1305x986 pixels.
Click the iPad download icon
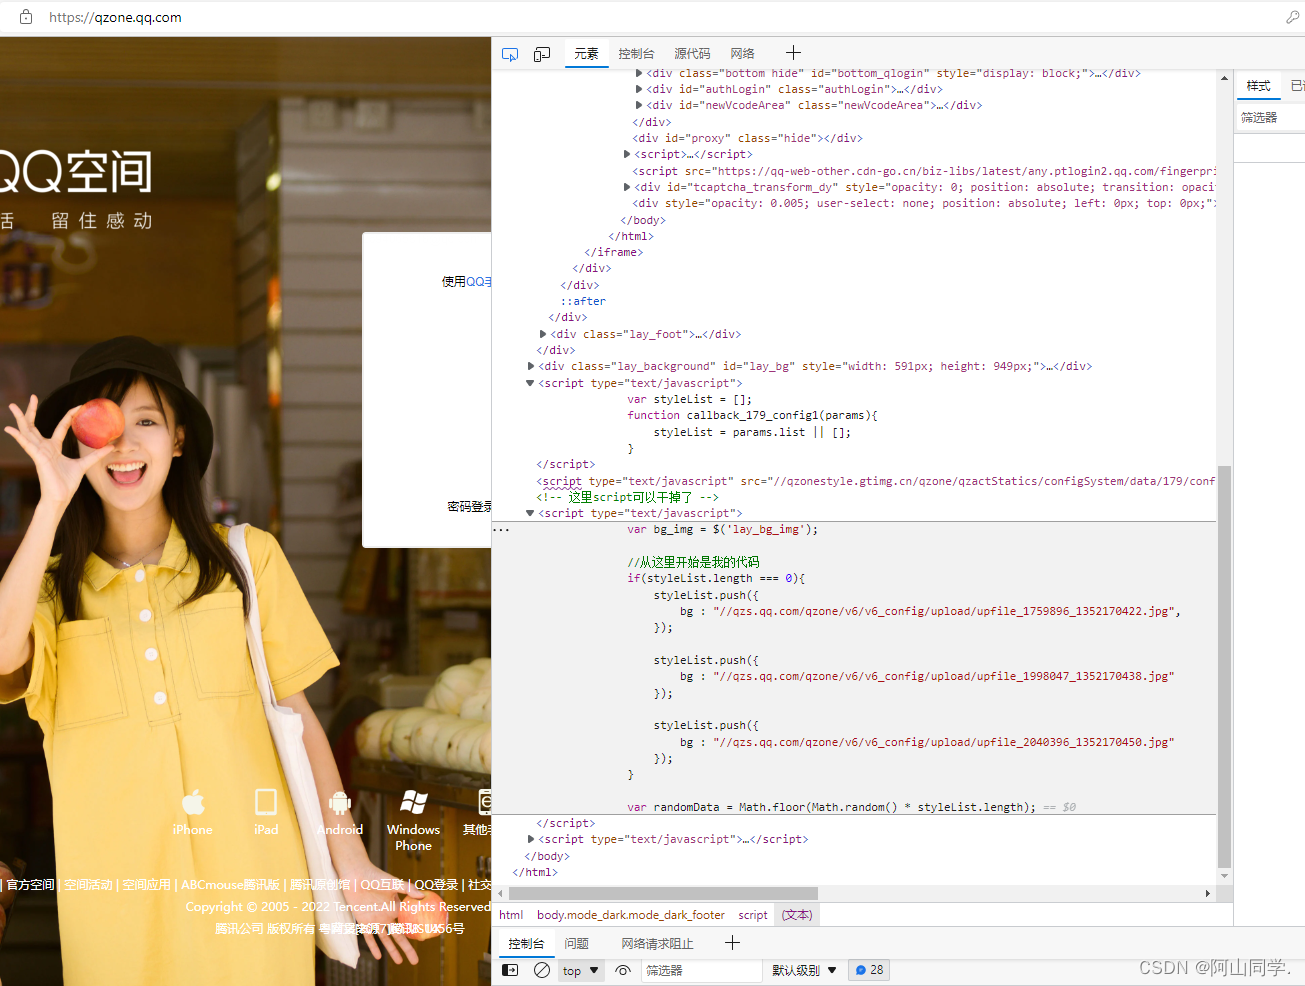(x=266, y=802)
